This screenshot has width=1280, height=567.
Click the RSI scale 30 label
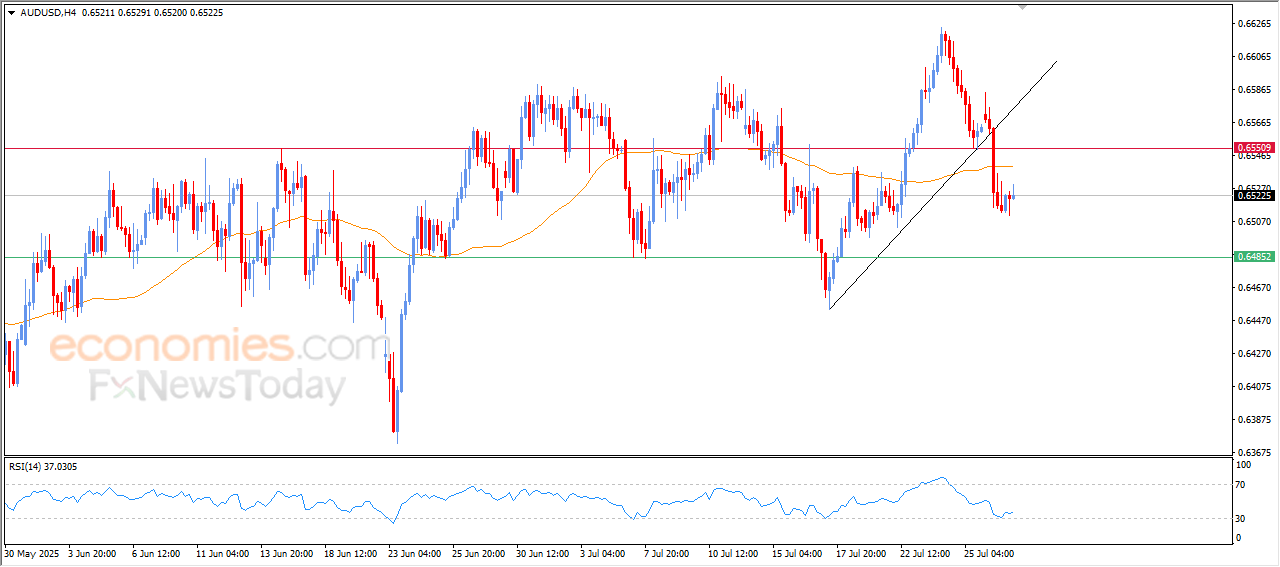[1241, 518]
